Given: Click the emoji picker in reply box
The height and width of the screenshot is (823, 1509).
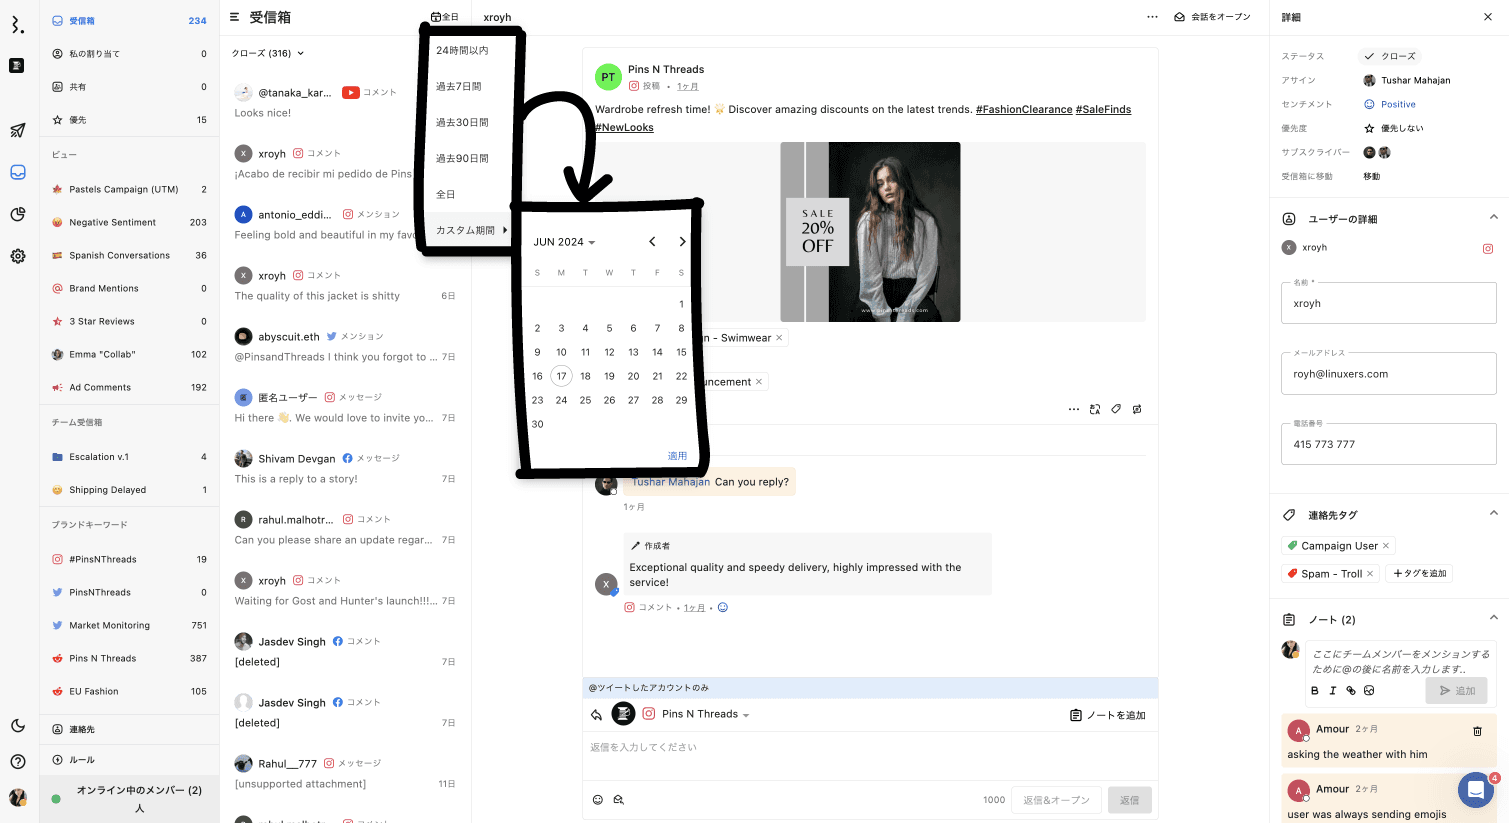Looking at the screenshot, I should (x=598, y=800).
